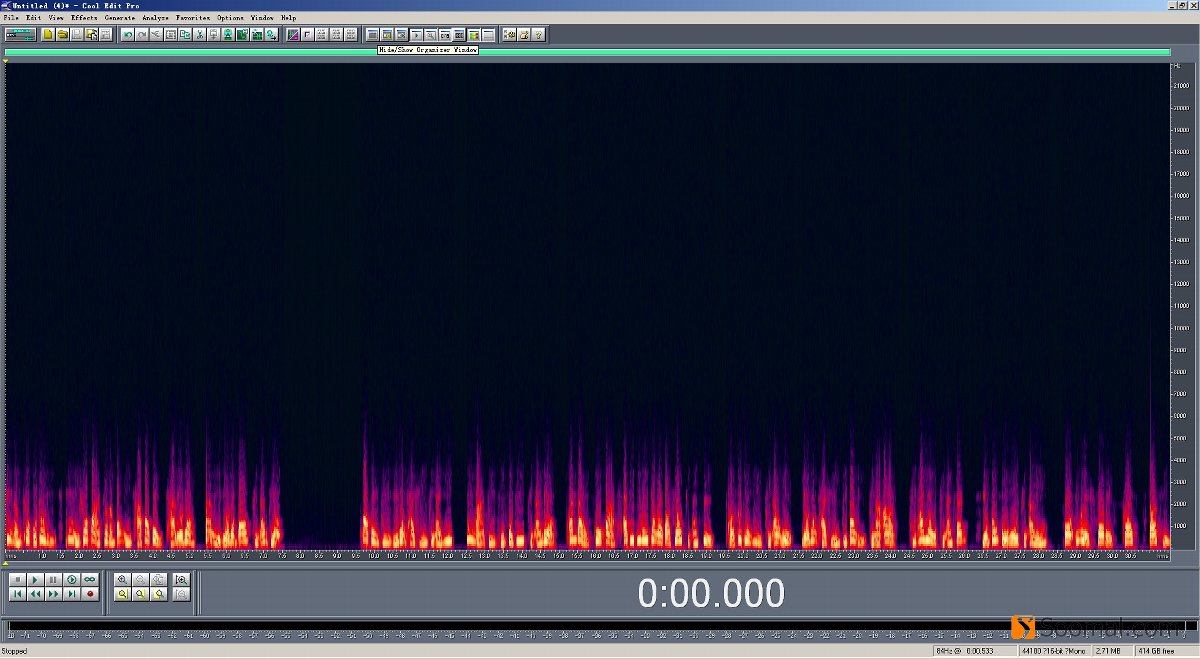This screenshot has width=1200, height=659.
Task: Switch to multitrack view with the leftmost toolbar button
Action: coord(20,35)
